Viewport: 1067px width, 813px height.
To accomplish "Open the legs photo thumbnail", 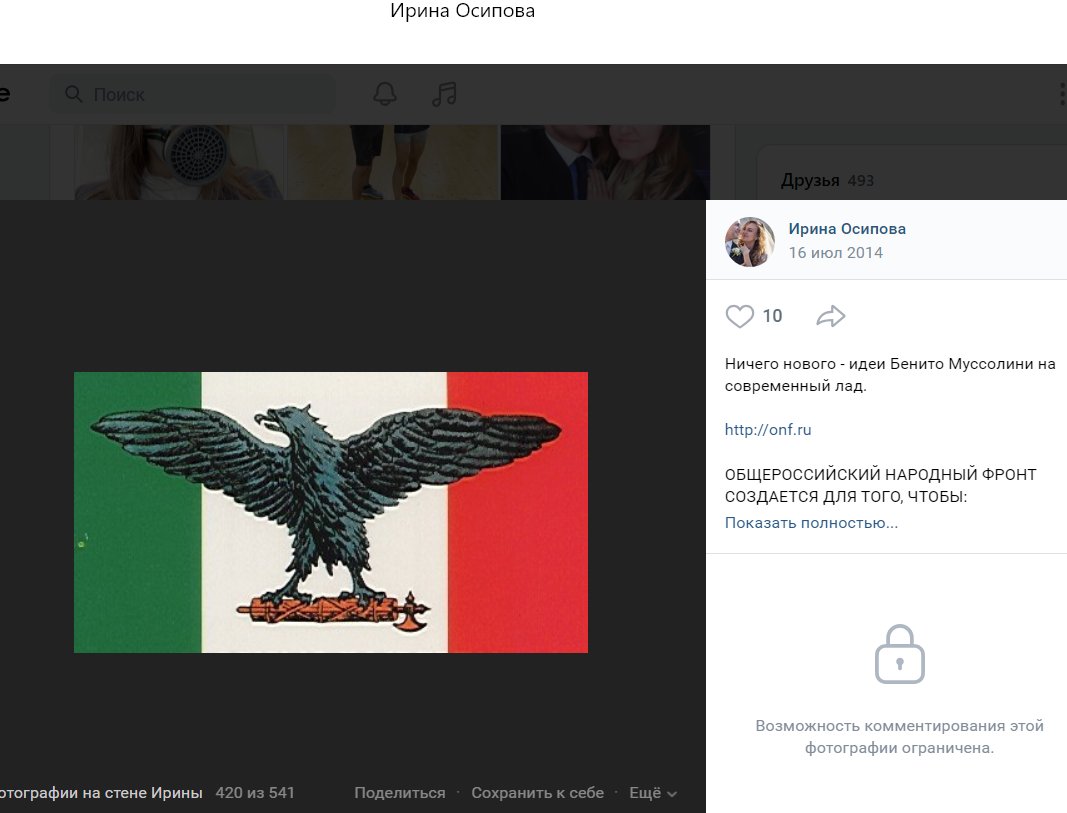I will (x=393, y=162).
